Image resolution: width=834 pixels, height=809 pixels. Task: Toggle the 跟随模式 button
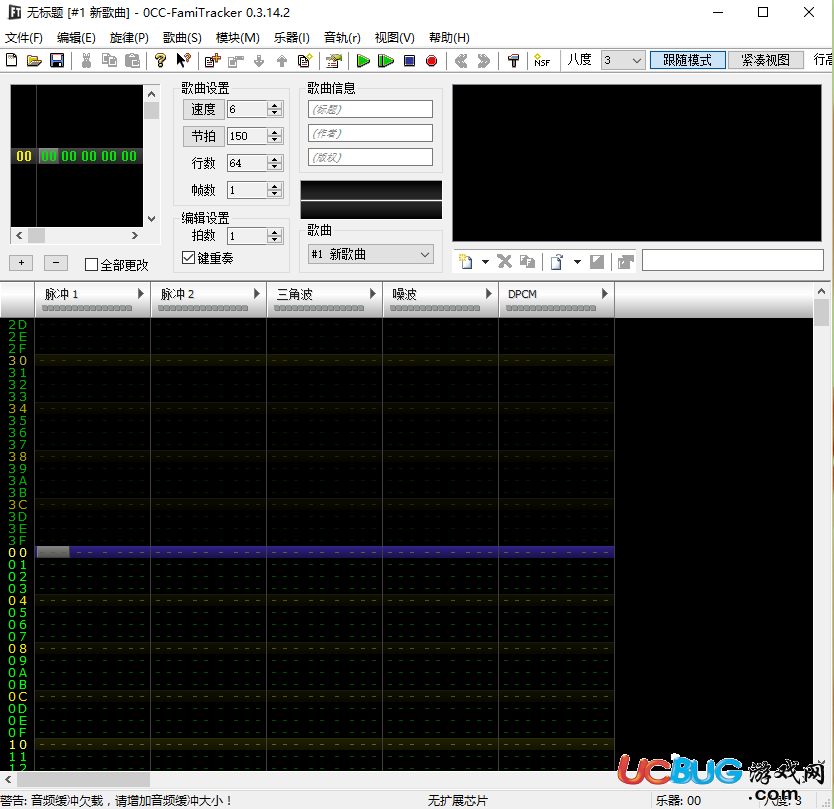pos(688,60)
